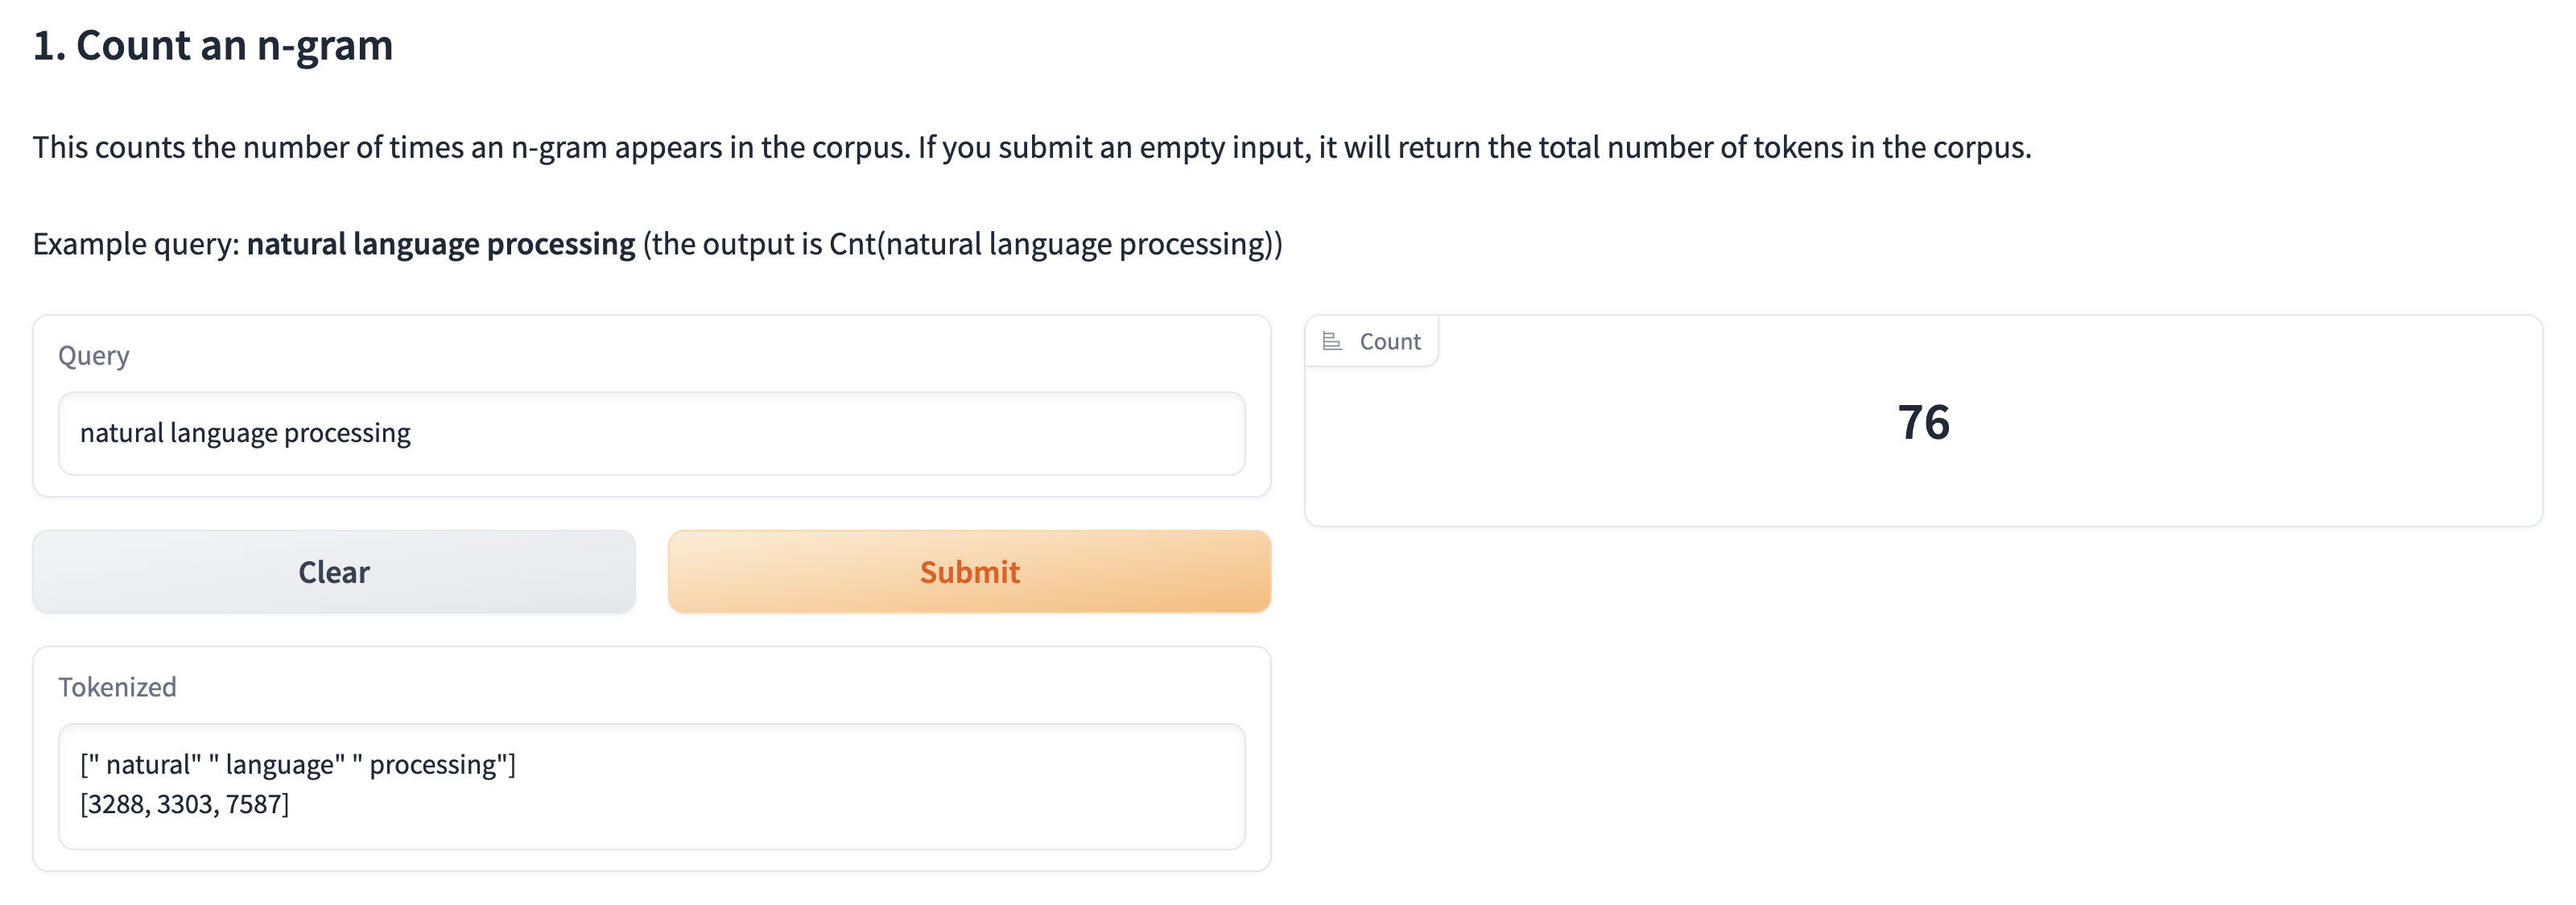Image resolution: width=2576 pixels, height=905 pixels.
Task: Select the count result number 76
Action: click(x=1922, y=422)
